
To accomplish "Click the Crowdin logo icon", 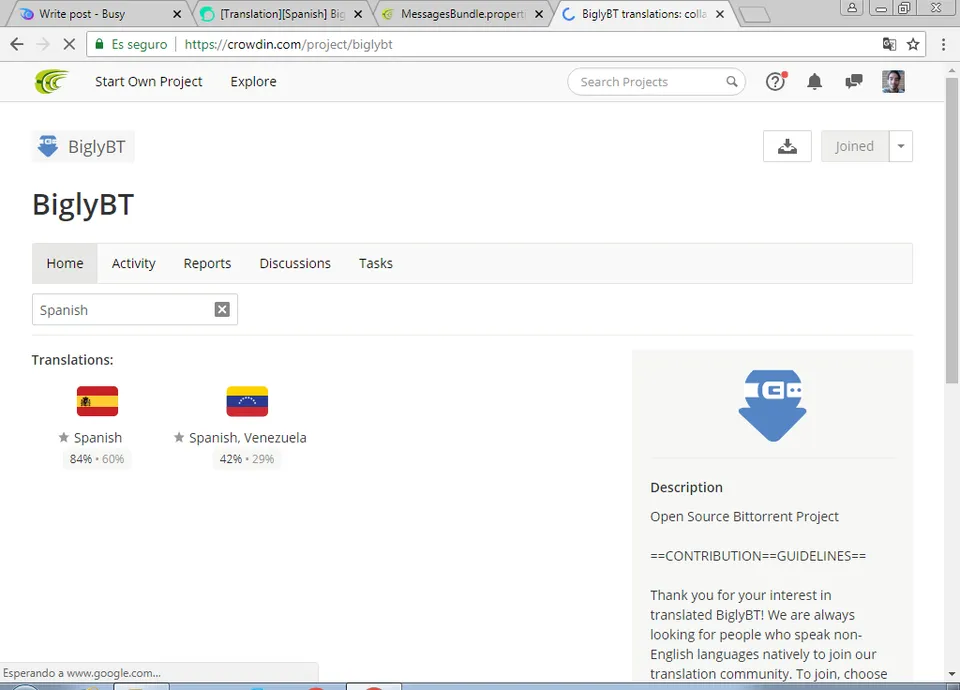I will [51, 81].
